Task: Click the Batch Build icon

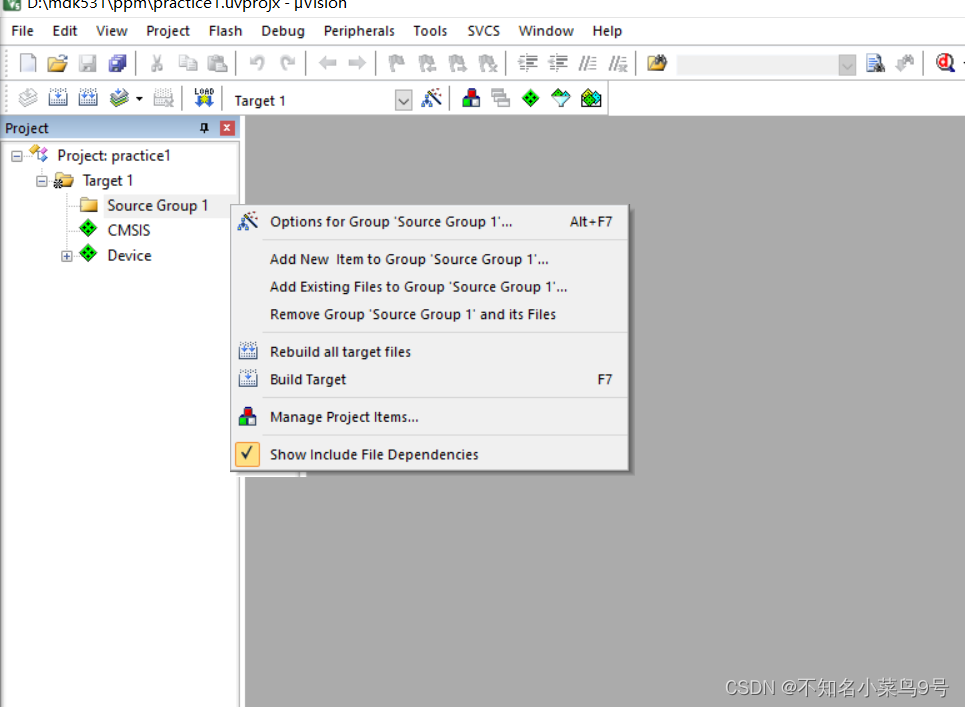Action: 119,98
